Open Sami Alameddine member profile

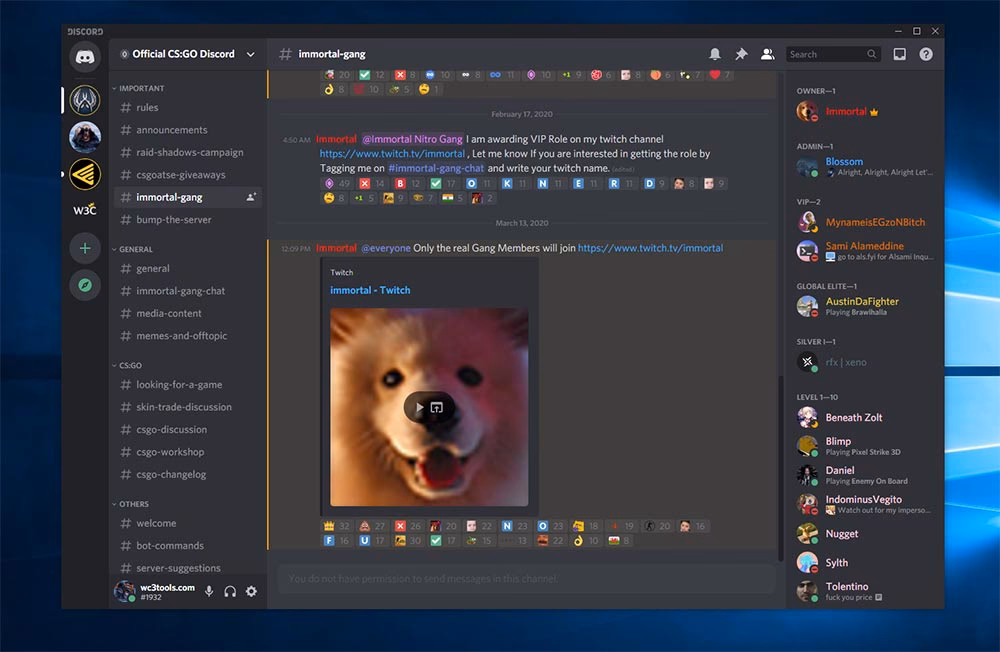862,251
